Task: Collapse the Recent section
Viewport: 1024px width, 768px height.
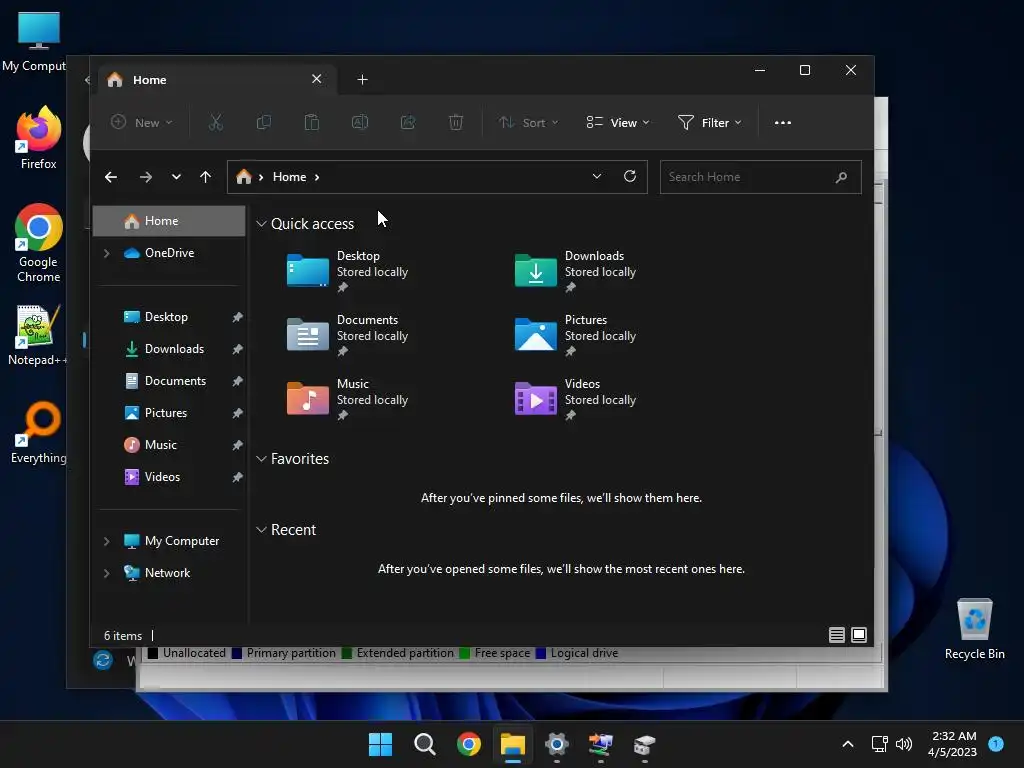Action: pyautogui.click(x=261, y=530)
